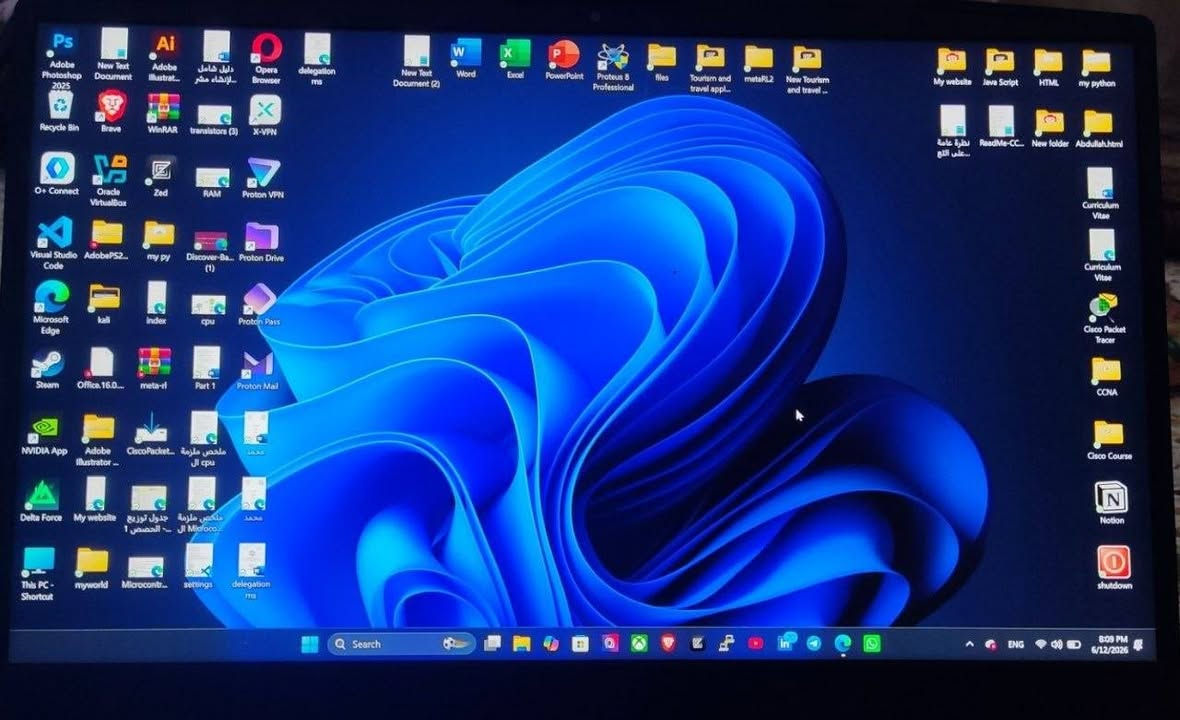Launch Cisco Packet Tracer

(1104, 319)
